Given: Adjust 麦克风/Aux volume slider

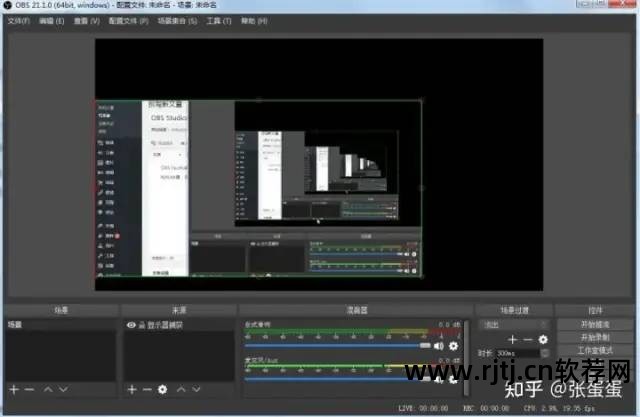Looking at the screenshot, I should coord(338,379).
